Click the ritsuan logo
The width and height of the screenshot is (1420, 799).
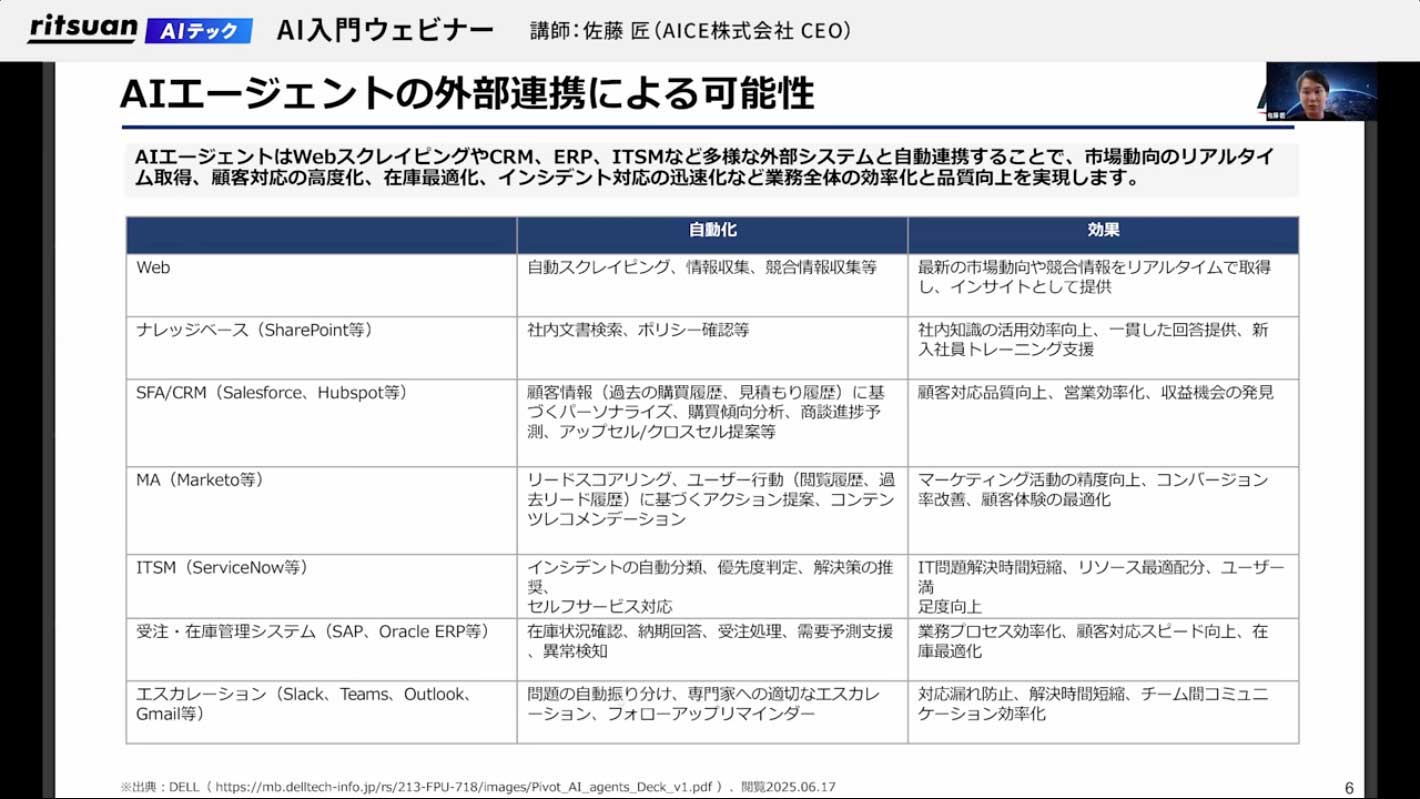(x=82, y=29)
